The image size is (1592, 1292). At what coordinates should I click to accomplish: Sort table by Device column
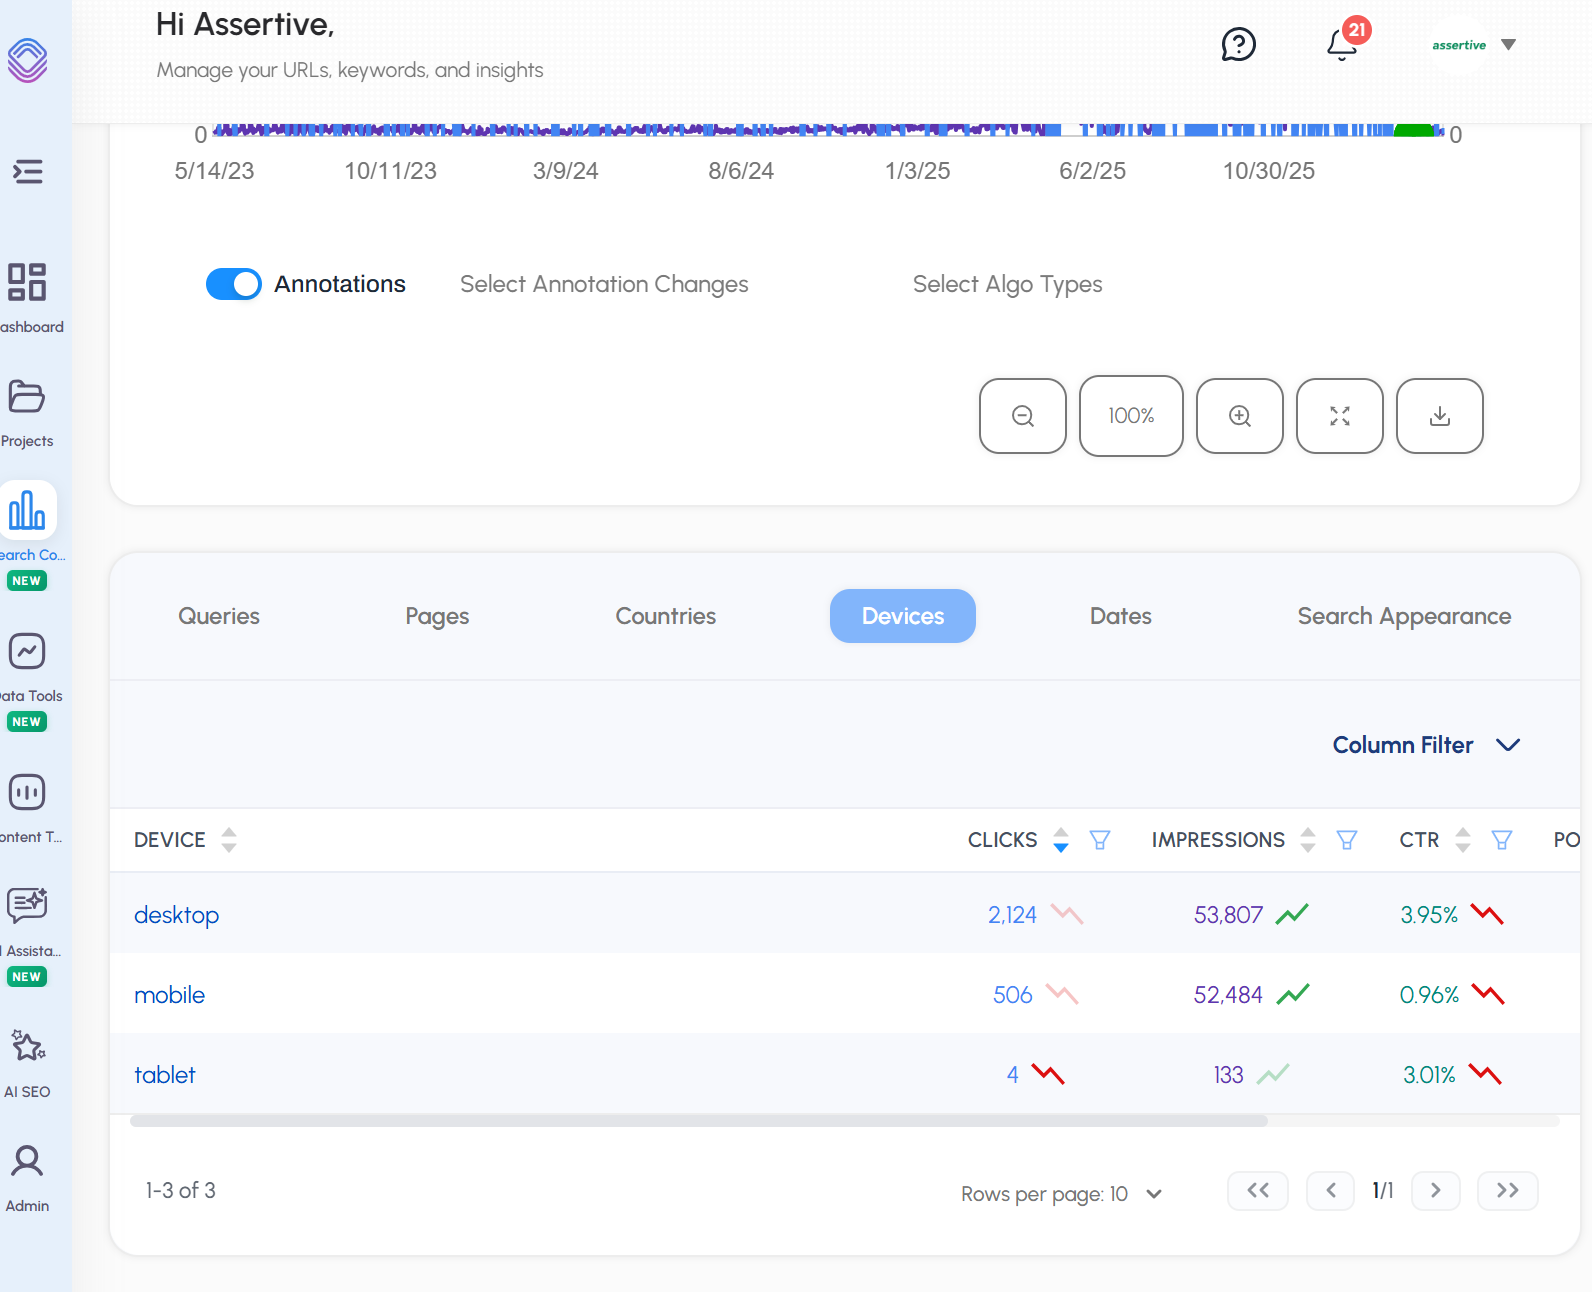tap(229, 840)
